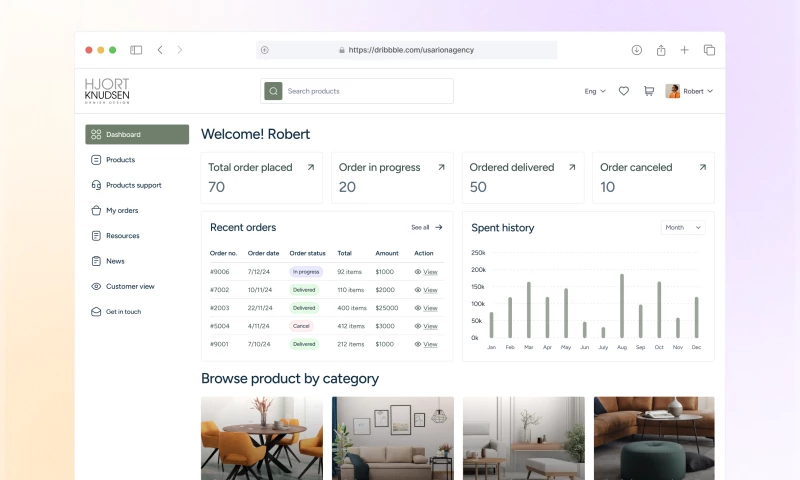Screen dimensions: 800x480
Task: Click the Cancel status badge
Action: 301,326
